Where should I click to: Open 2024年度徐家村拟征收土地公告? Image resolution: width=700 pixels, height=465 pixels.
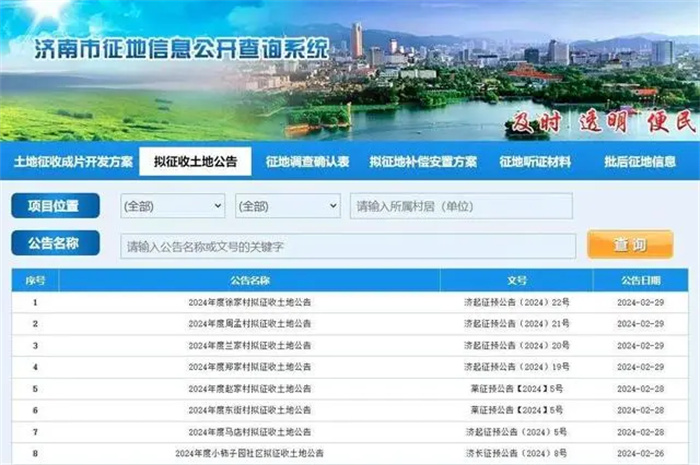[250, 302]
